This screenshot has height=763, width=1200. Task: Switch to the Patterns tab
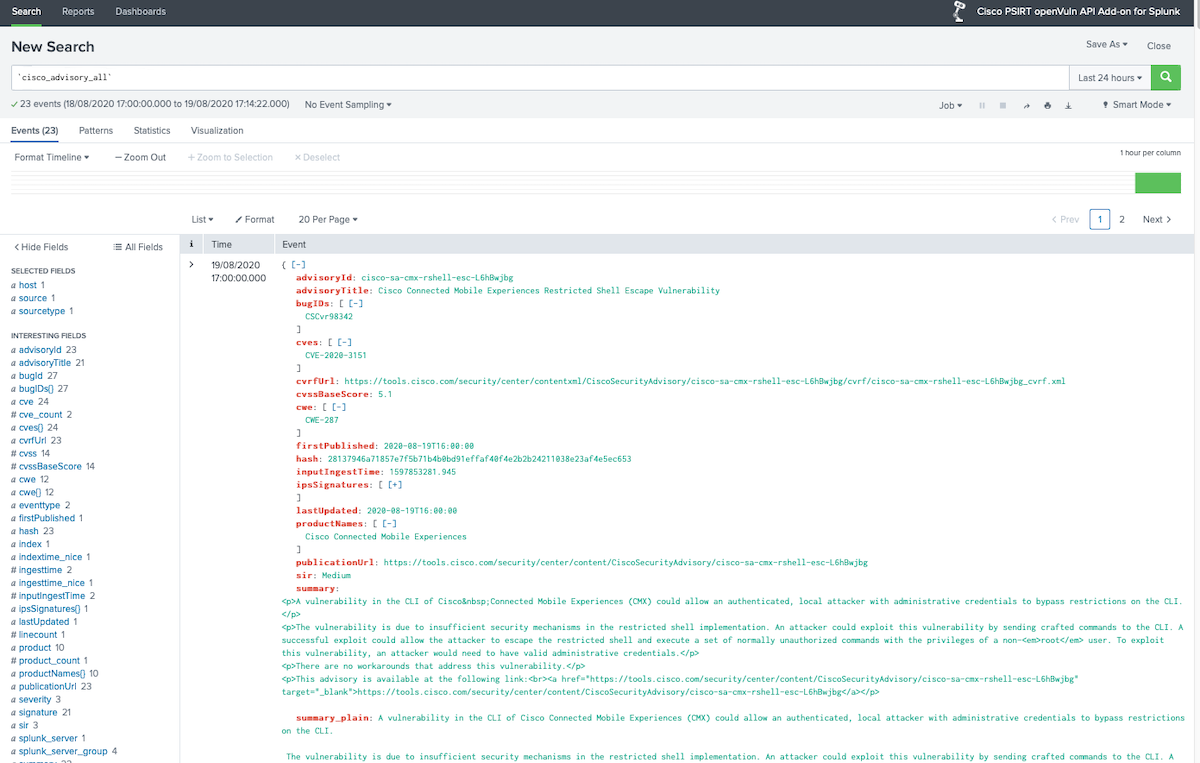click(96, 131)
